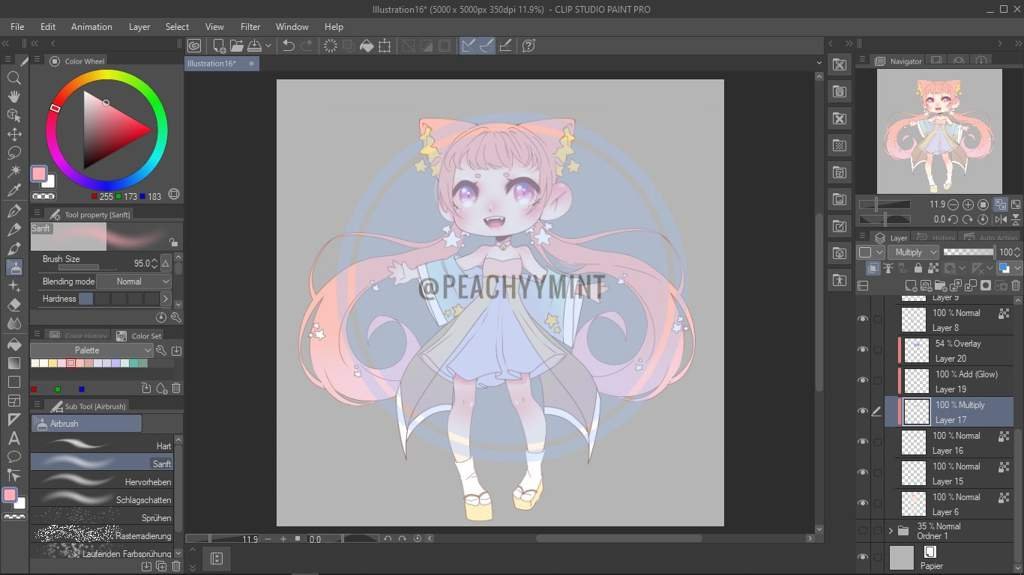The height and width of the screenshot is (575, 1024).
Task: Click the pink main color swatch
Action: (x=39, y=174)
